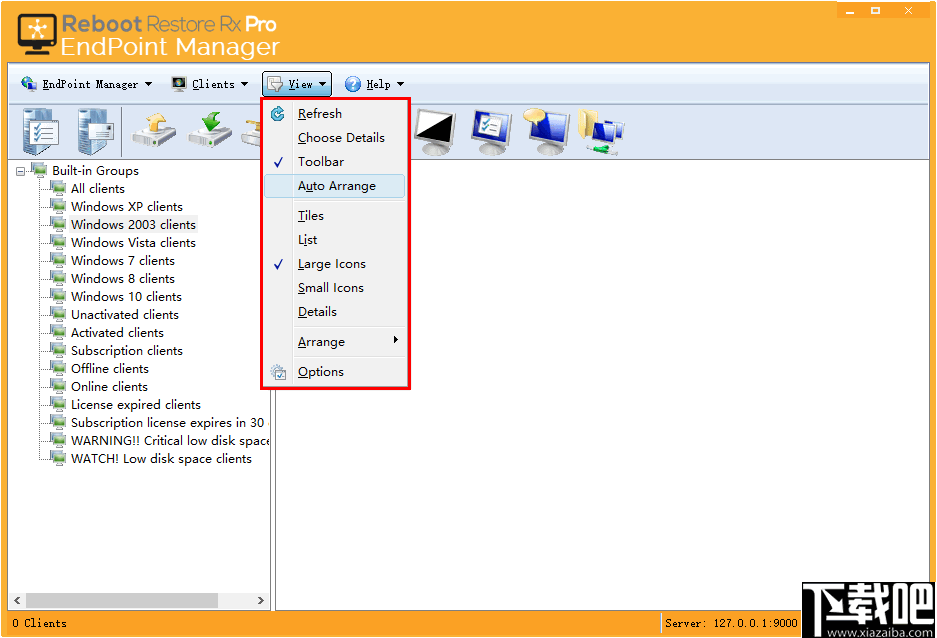Click the server with envelope toolbar icon
This screenshot has width=937, height=638.
tap(95, 131)
